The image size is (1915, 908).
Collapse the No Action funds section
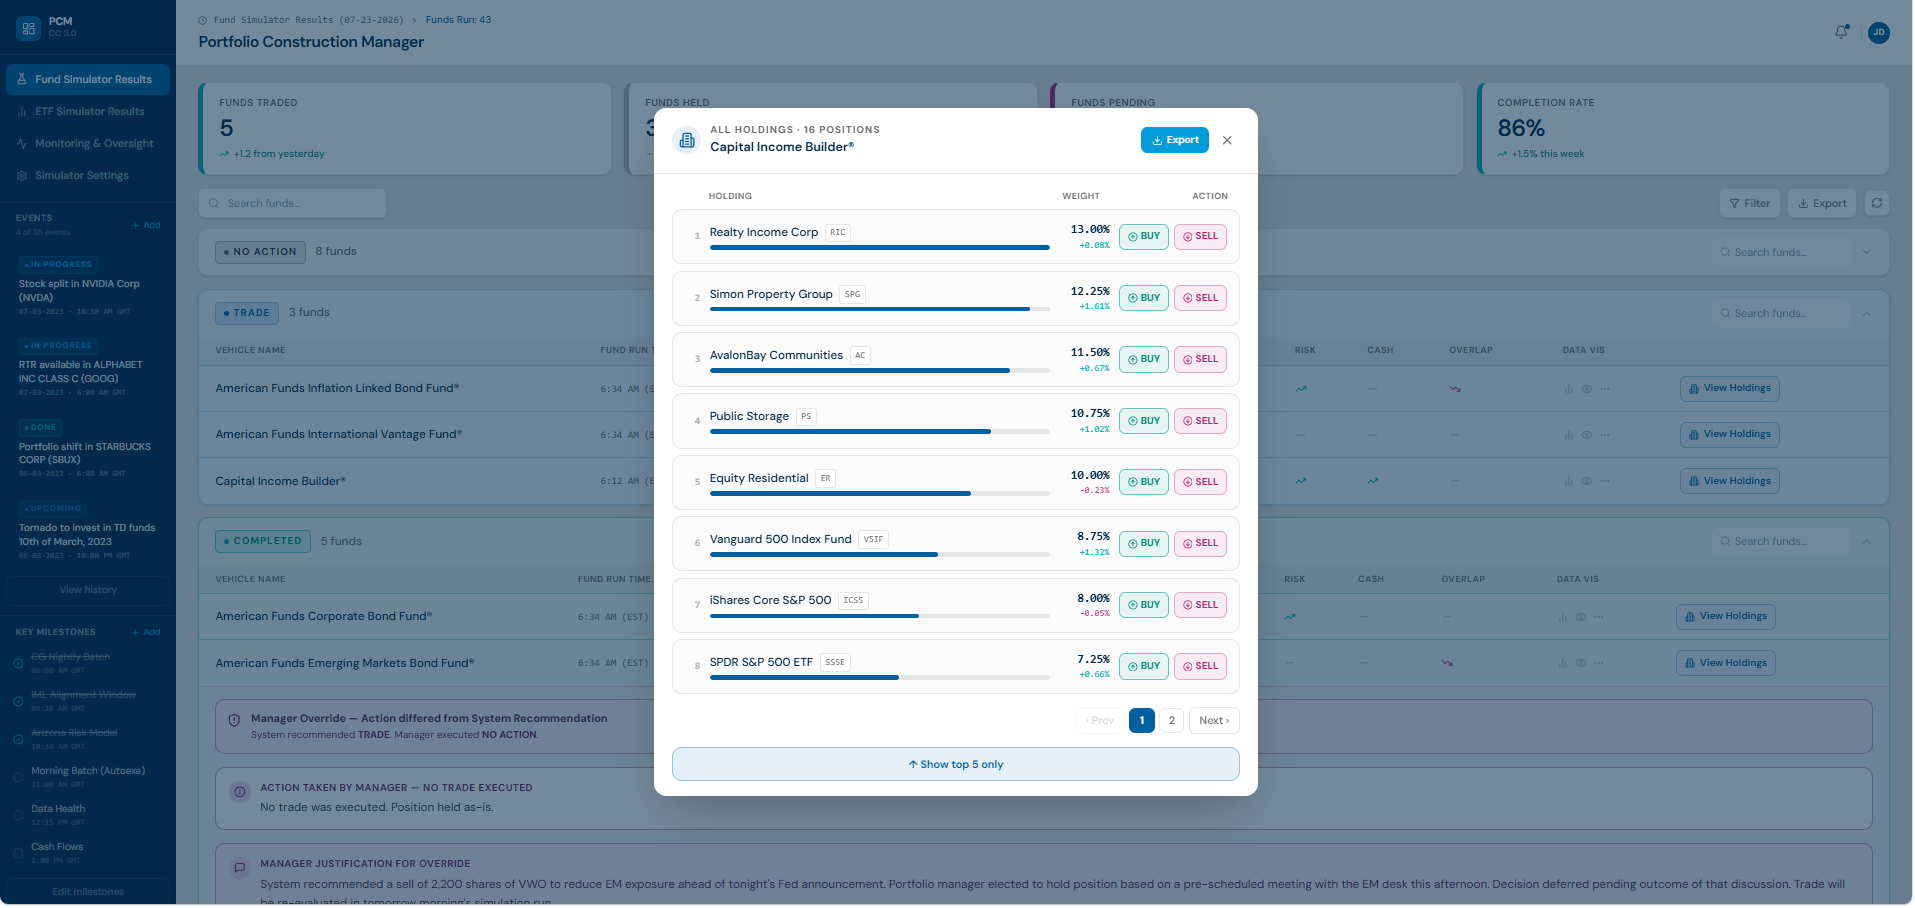click(1866, 253)
